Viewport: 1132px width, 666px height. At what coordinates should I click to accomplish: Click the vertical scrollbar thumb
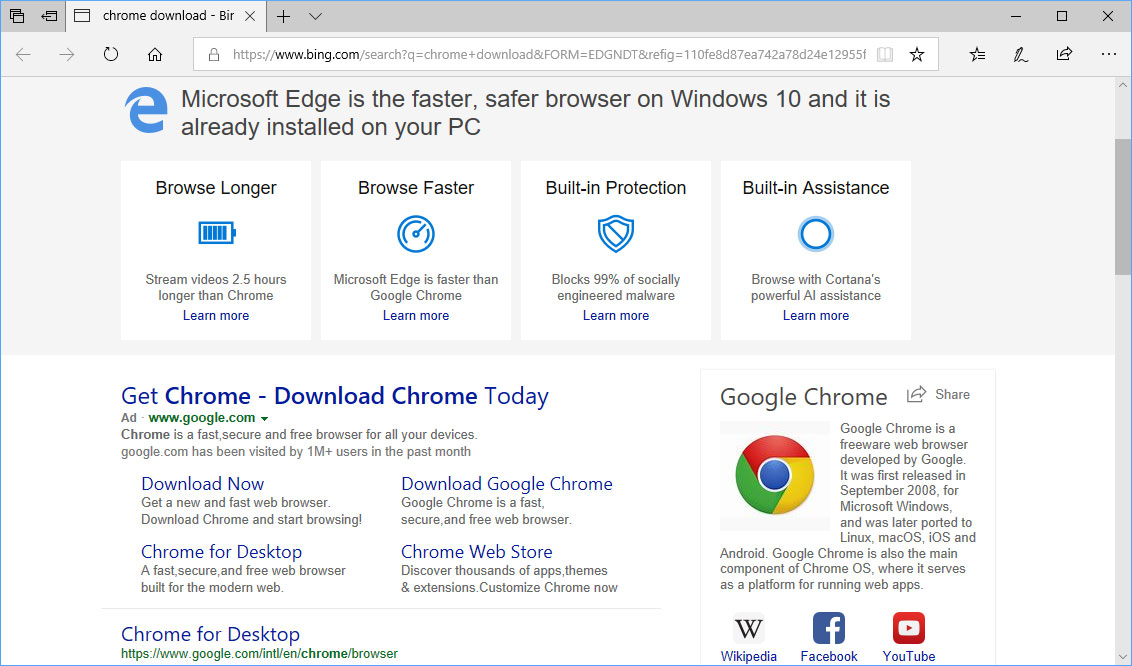[x=1123, y=207]
